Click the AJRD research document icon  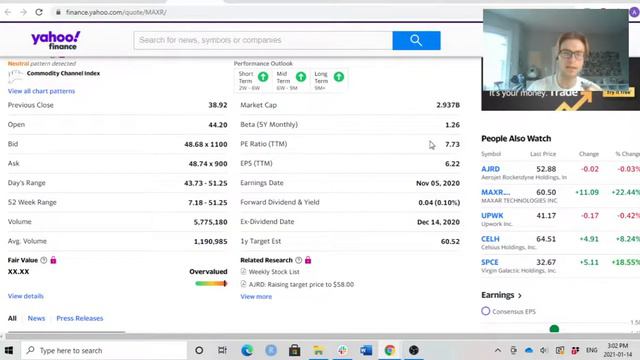pos(243,284)
